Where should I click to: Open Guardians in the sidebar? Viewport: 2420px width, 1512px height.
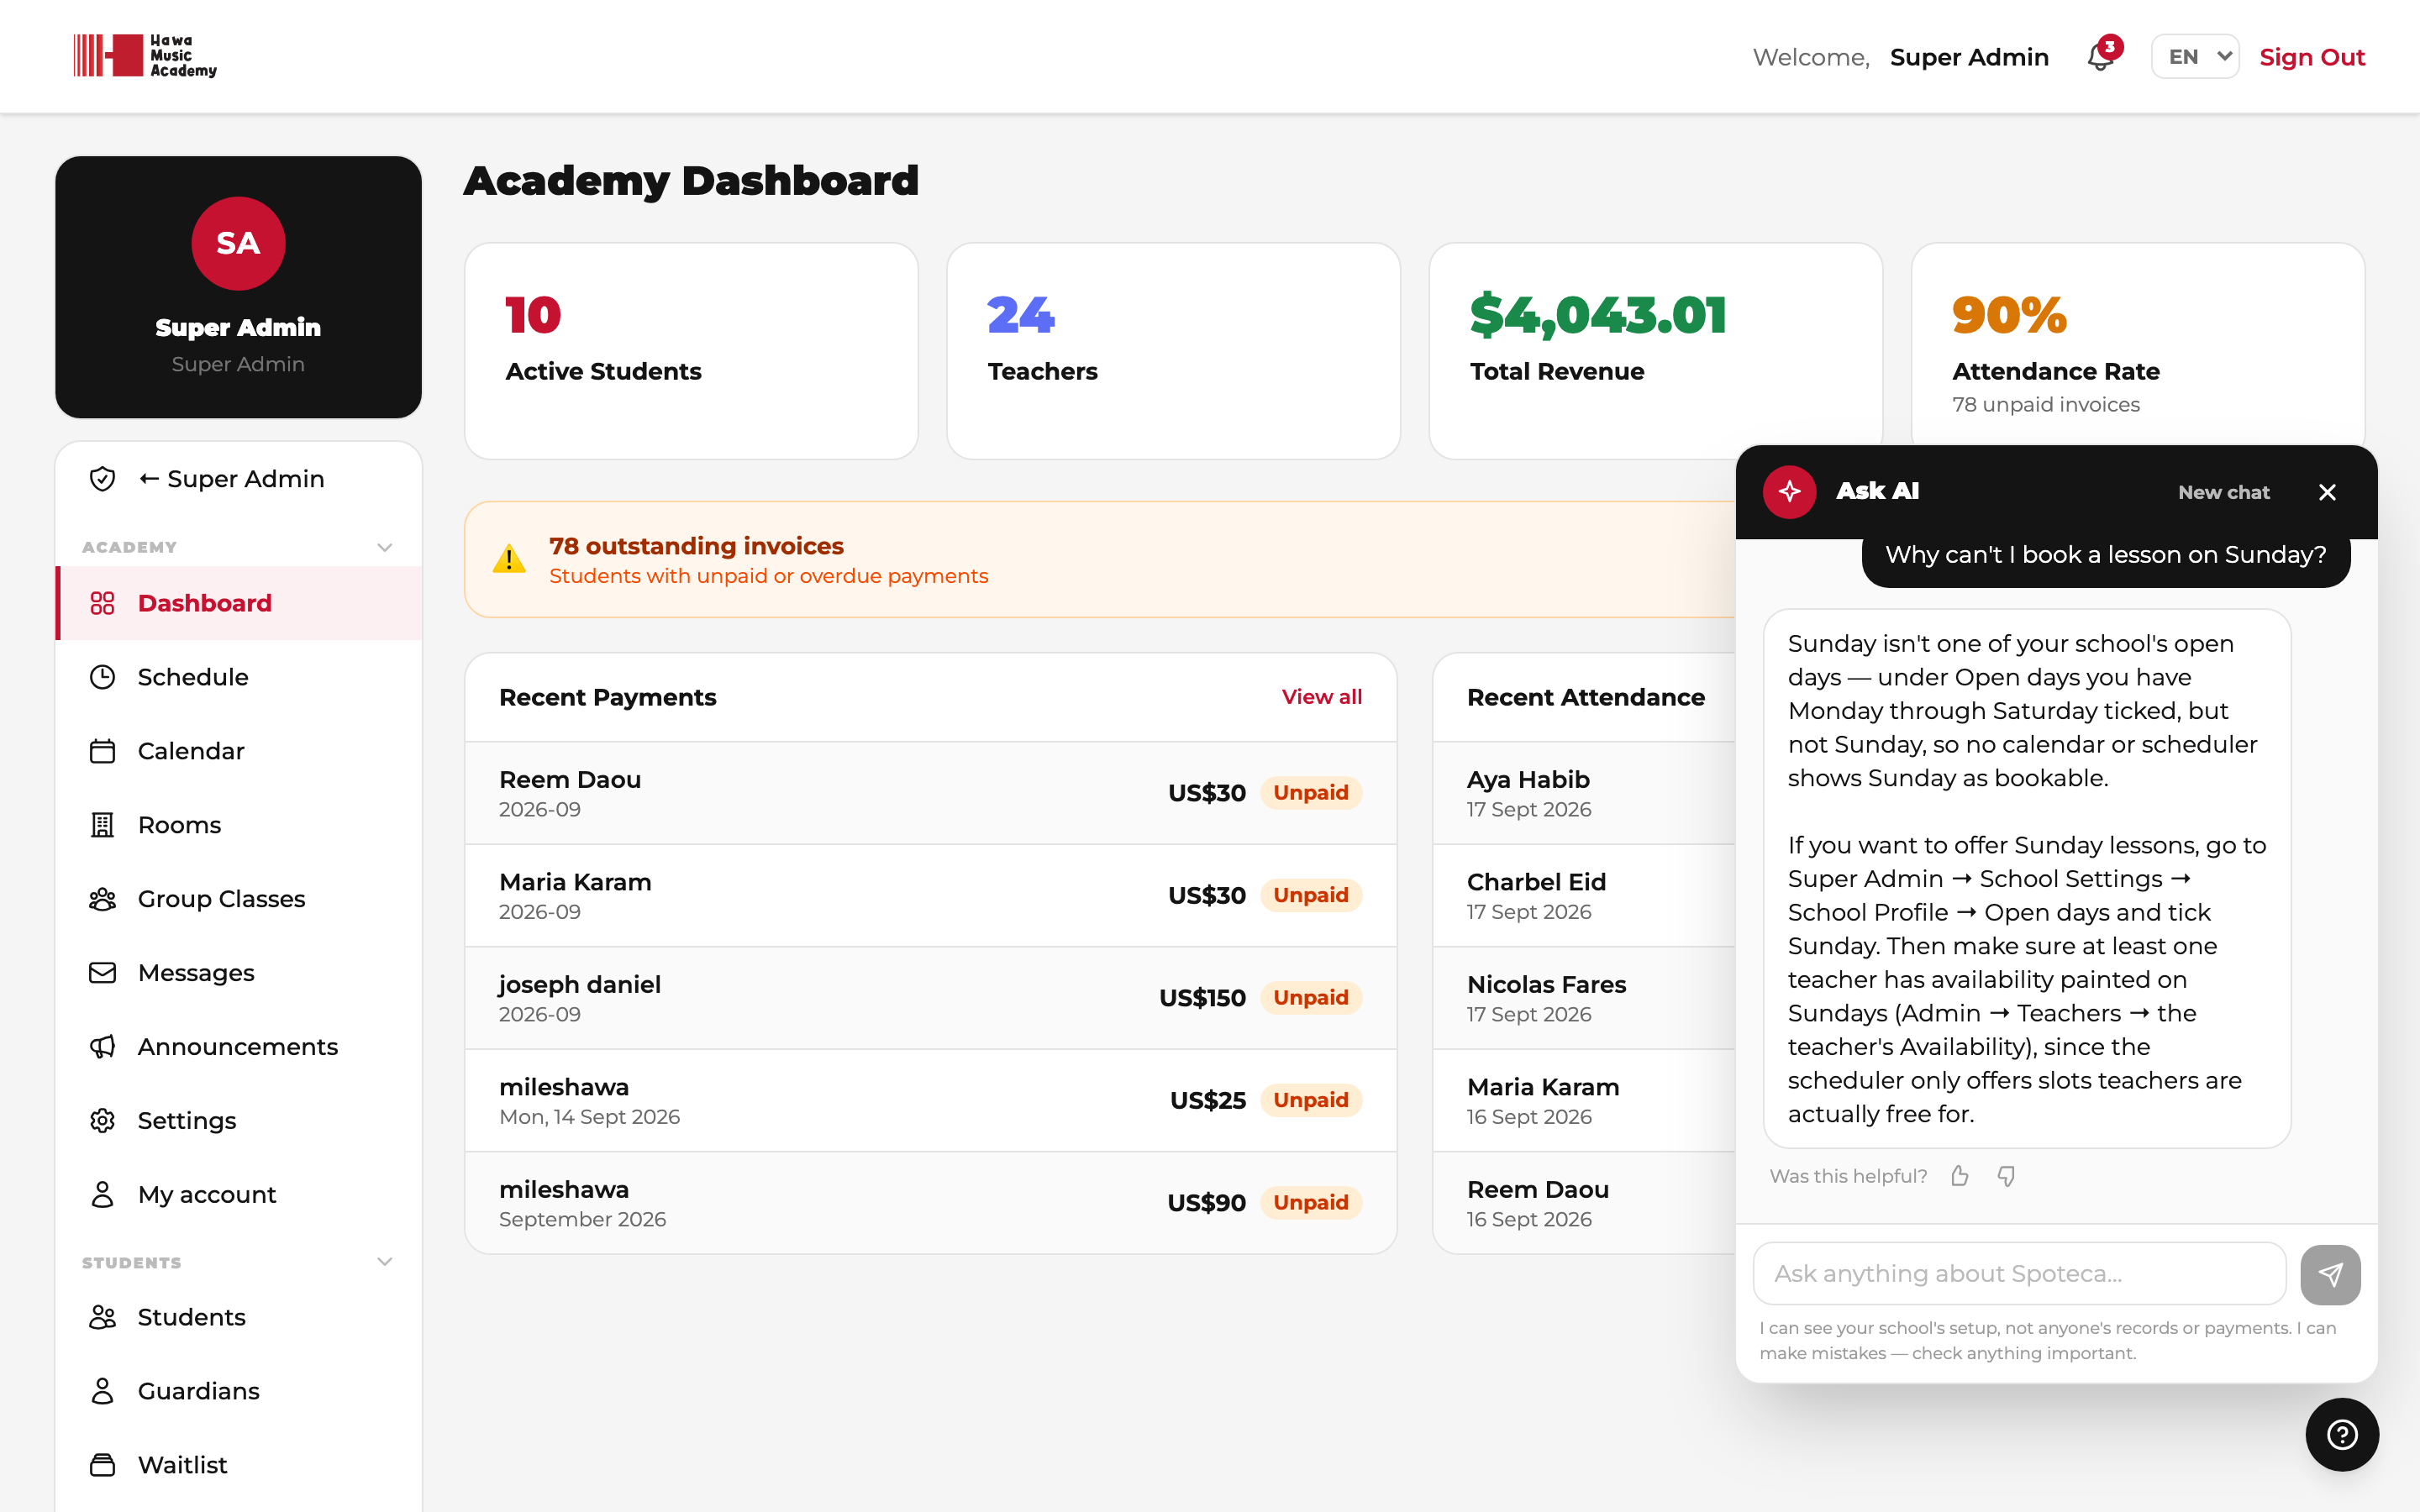[239, 1391]
